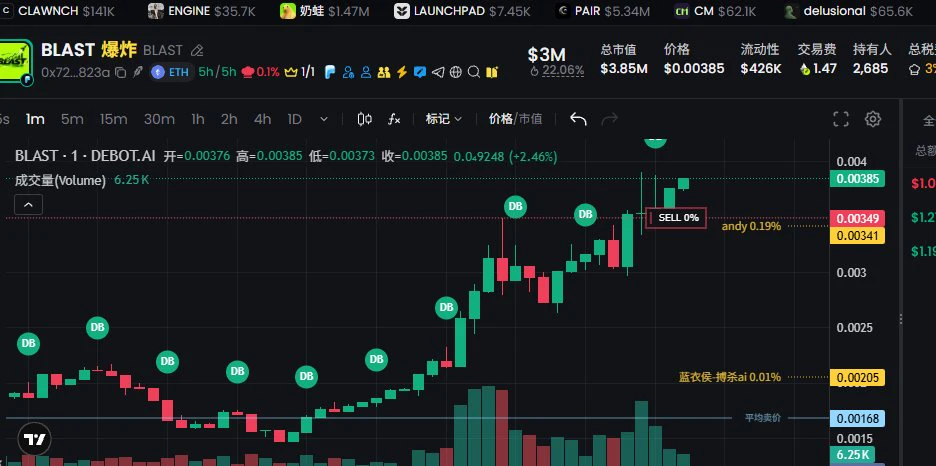Click the yellow 0.00341 price axis tag

click(857, 236)
